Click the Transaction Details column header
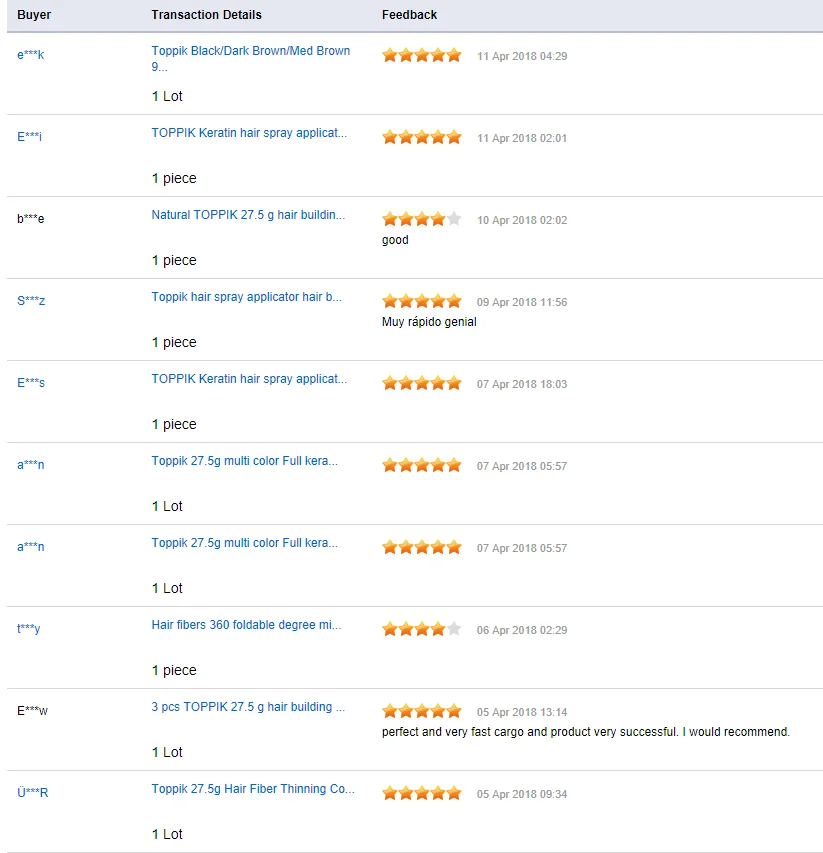This screenshot has width=823, height=853. [x=206, y=15]
